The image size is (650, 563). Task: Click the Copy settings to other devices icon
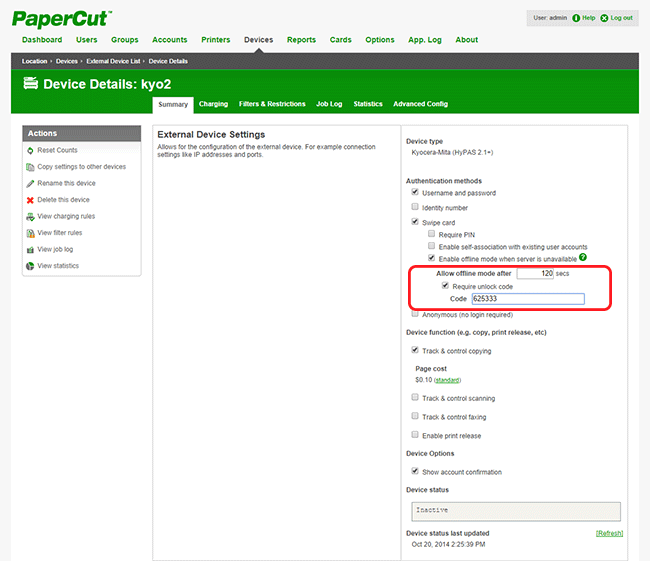30,167
